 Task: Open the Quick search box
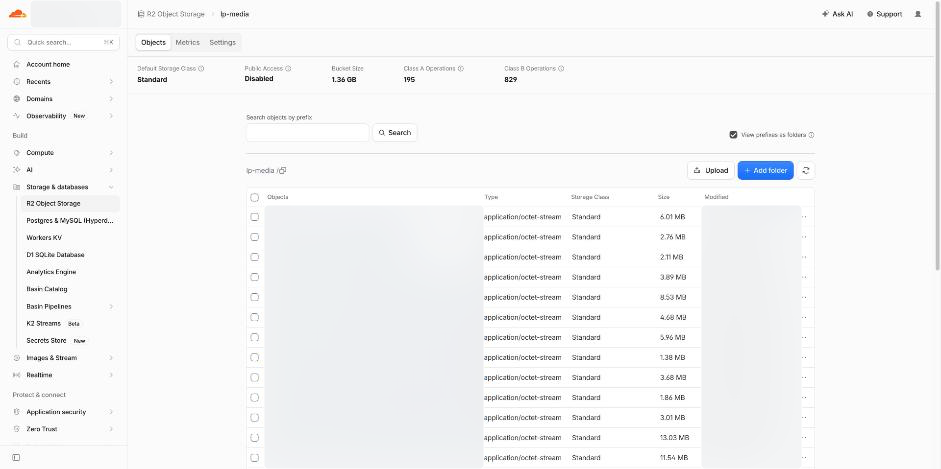click(x=63, y=43)
